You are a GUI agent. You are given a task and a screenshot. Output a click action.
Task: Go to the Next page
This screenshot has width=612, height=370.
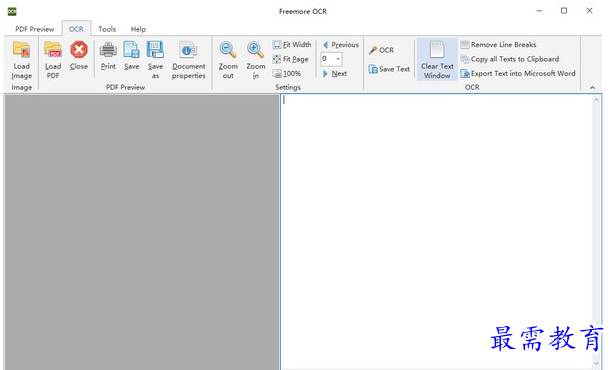335,73
